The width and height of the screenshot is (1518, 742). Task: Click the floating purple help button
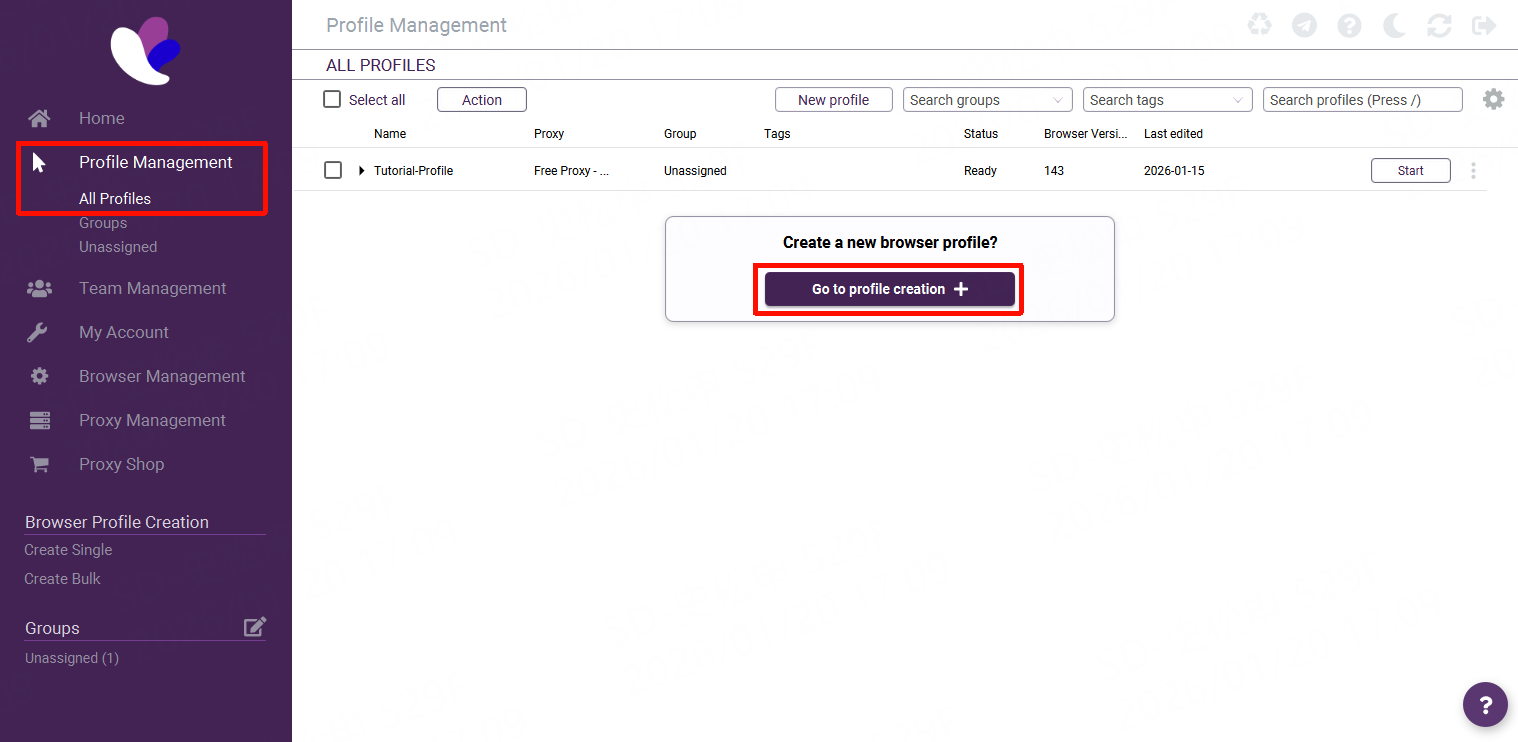(1485, 705)
